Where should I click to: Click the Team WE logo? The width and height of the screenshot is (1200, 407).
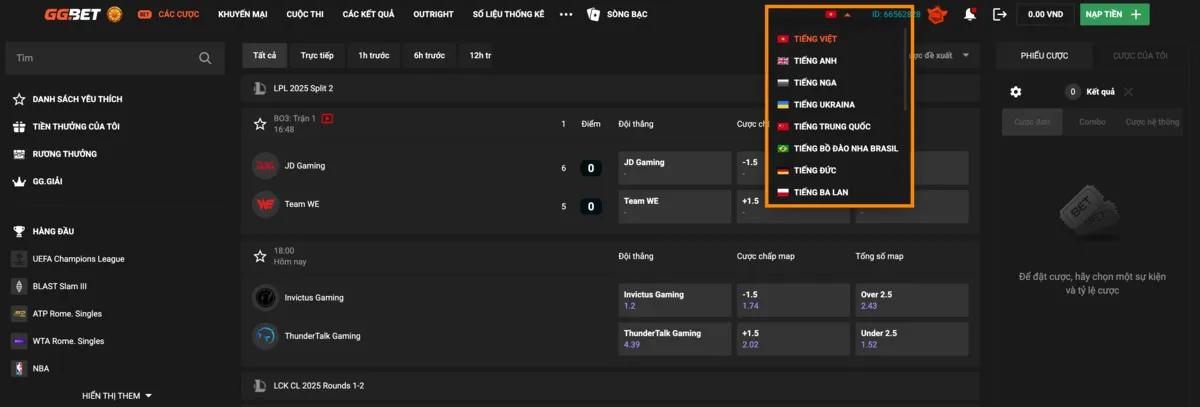point(265,204)
